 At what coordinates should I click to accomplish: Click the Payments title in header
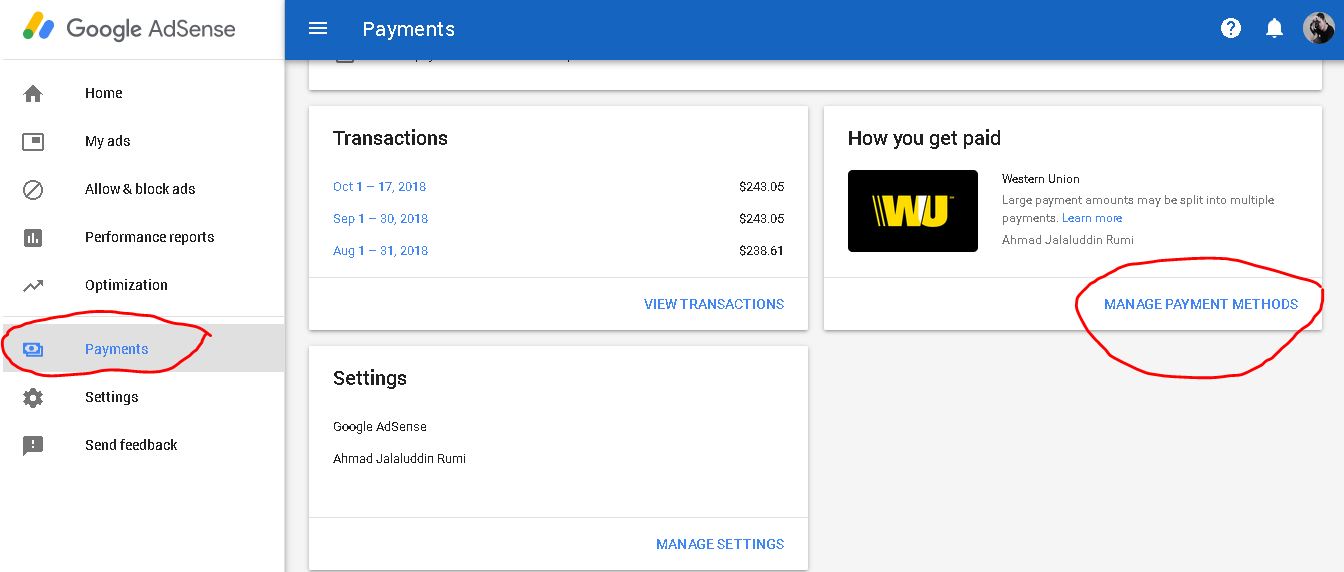click(408, 29)
